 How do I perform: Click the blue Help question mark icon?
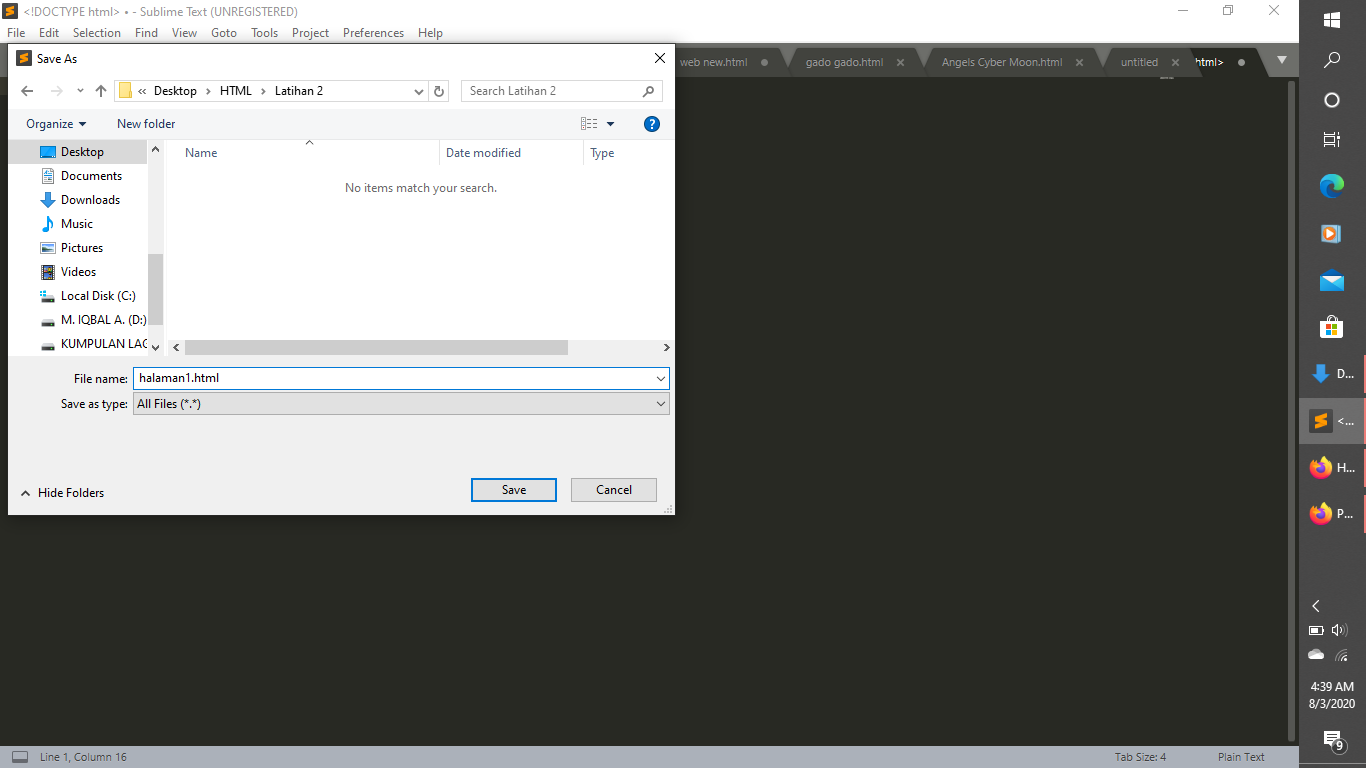652,123
